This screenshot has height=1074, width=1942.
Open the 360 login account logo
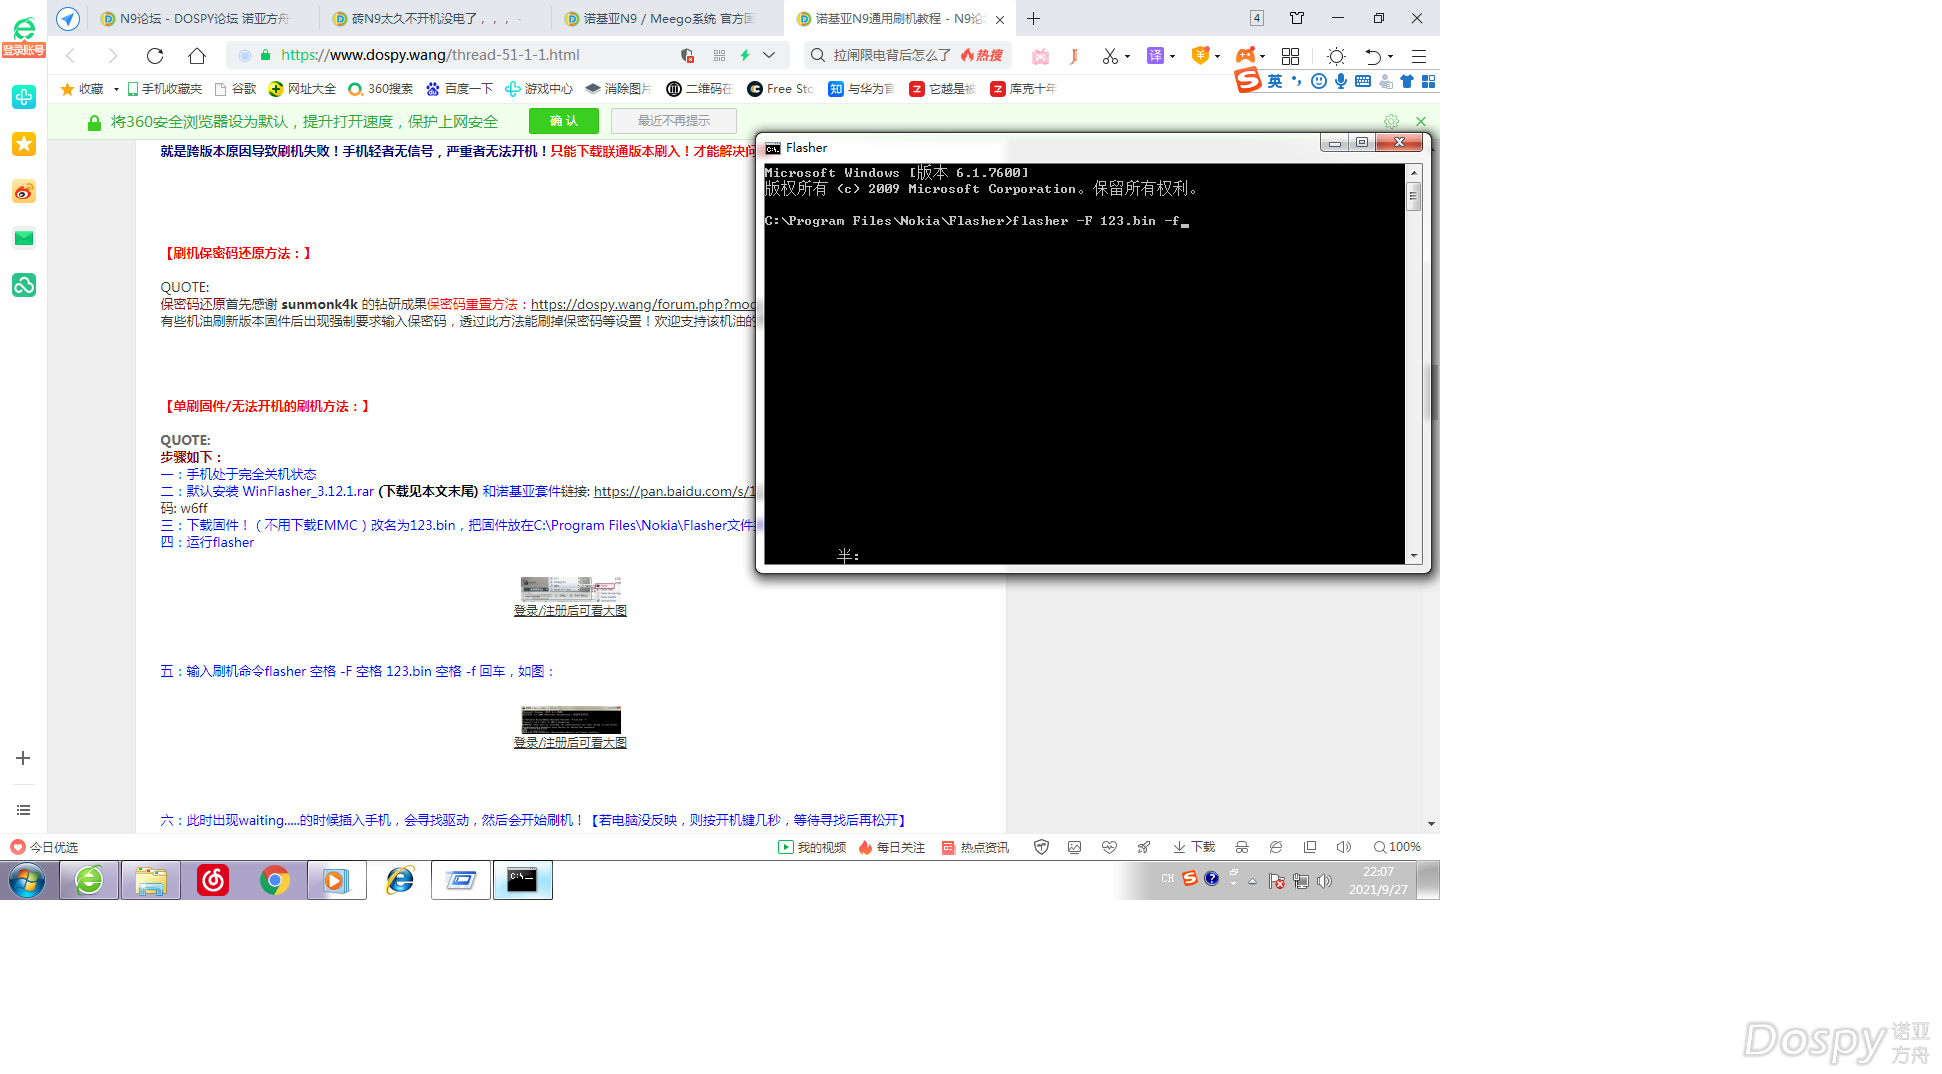point(23,37)
